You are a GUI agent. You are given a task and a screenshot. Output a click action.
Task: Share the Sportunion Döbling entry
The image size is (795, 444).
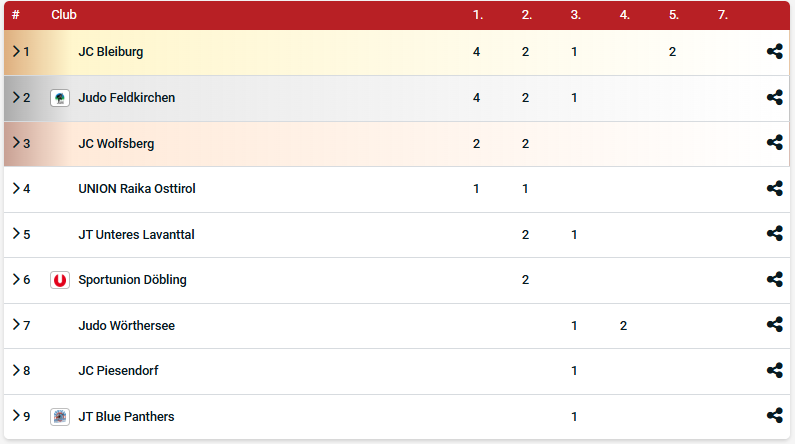[774, 280]
